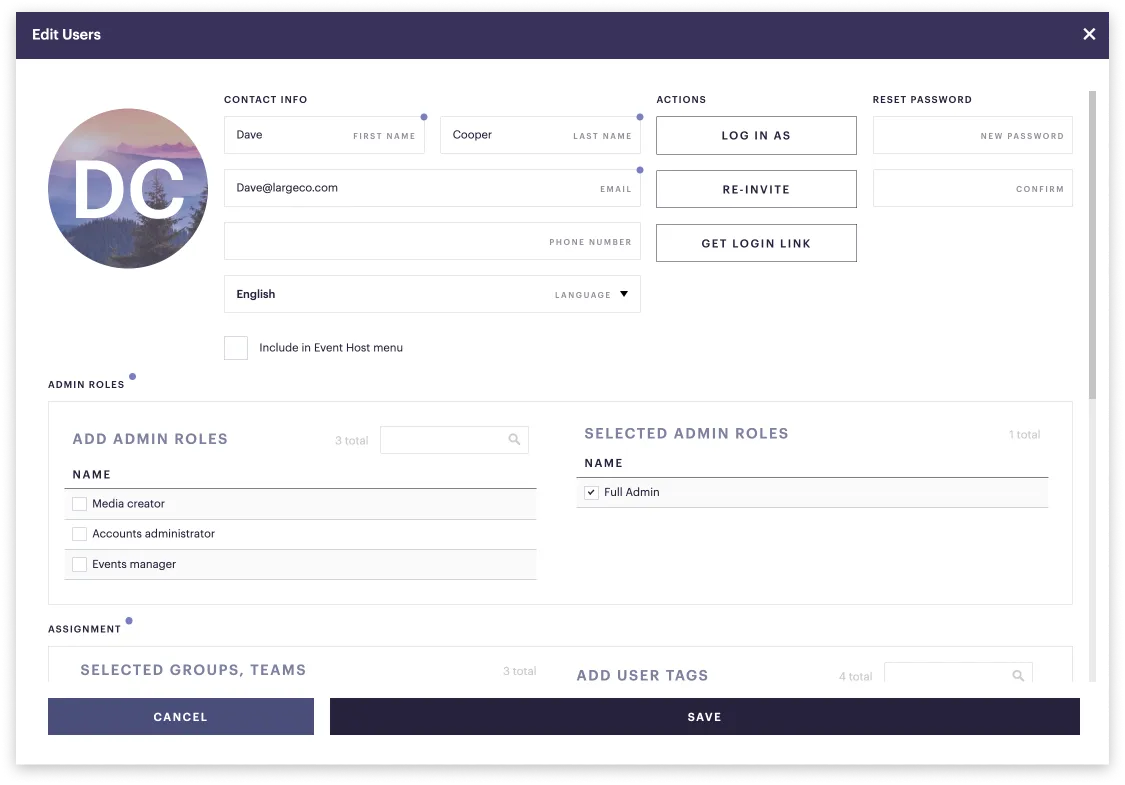Open the Language dropdown arrow
The height and width of the screenshot is (785, 1125).
(x=624, y=294)
